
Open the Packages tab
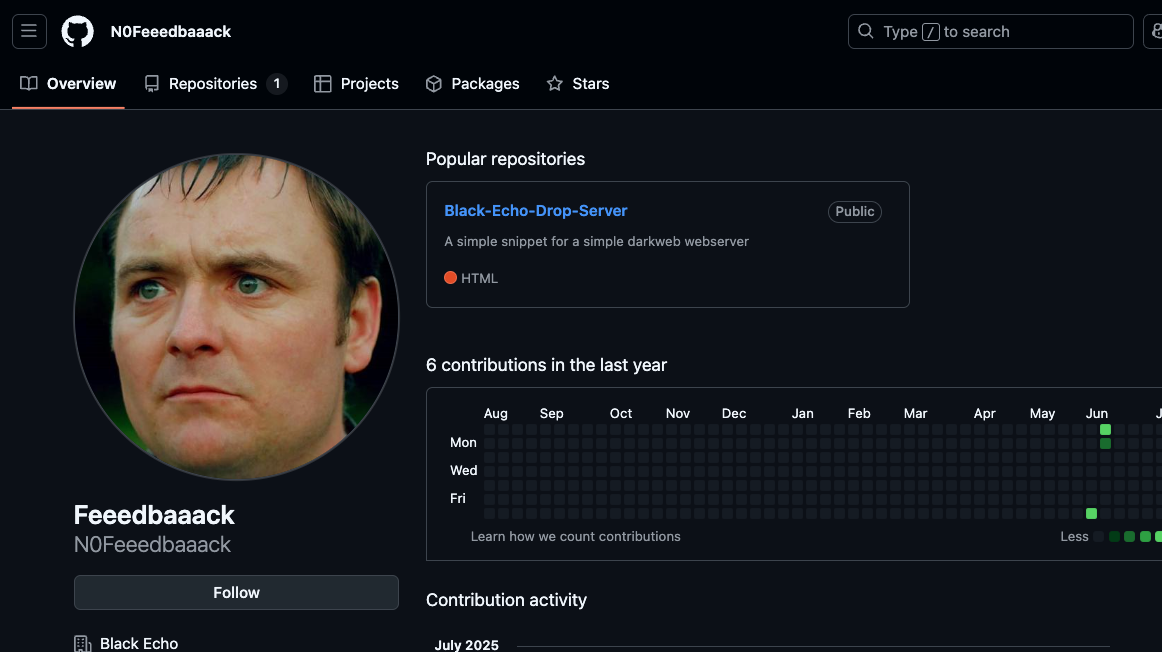[x=485, y=84]
